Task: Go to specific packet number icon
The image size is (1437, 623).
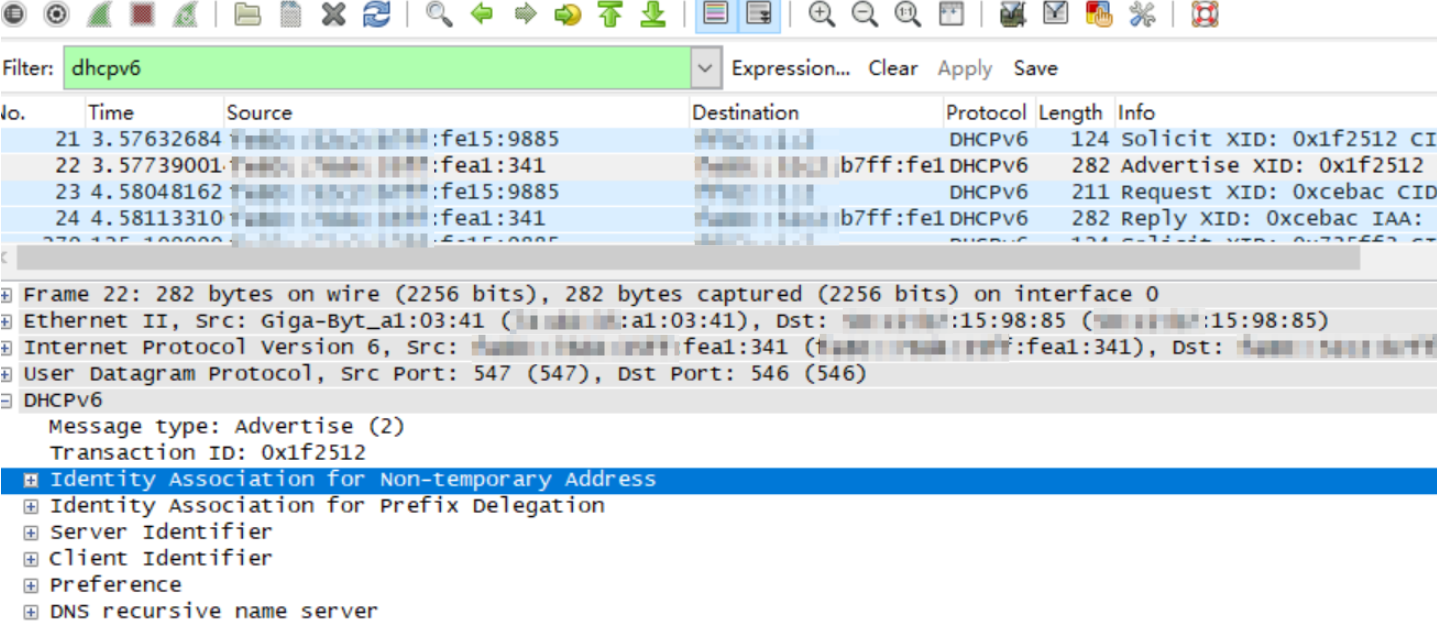Action: (x=568, y=14)
